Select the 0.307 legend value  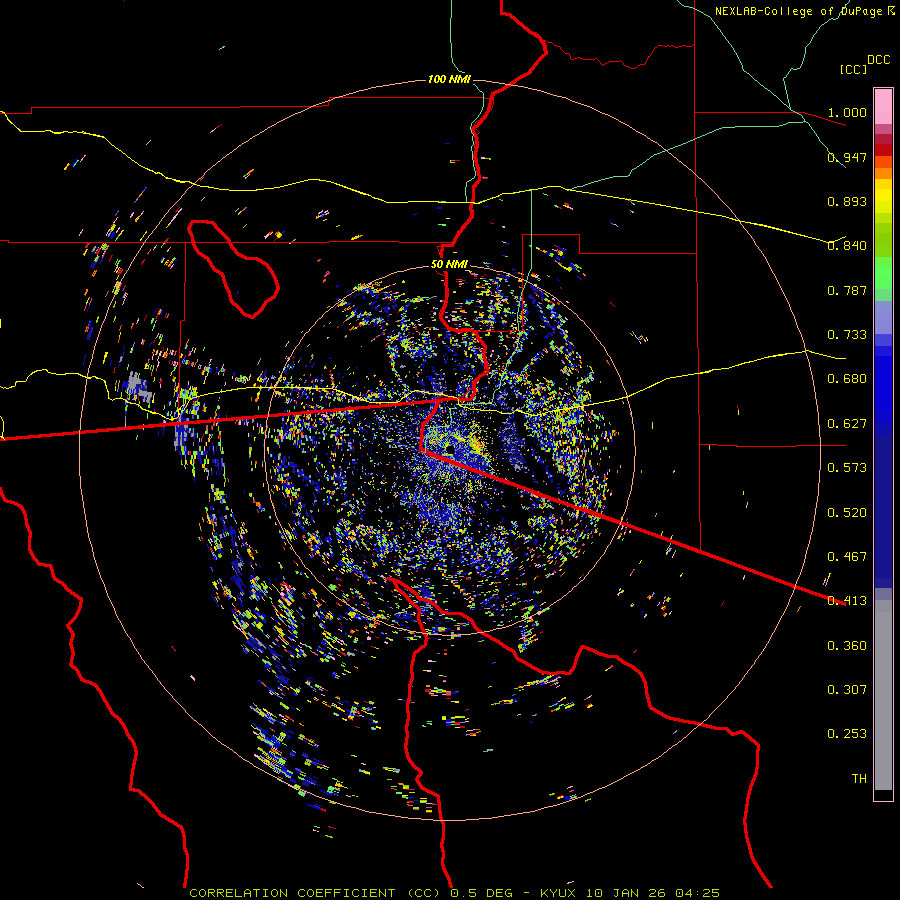(847, 690)
